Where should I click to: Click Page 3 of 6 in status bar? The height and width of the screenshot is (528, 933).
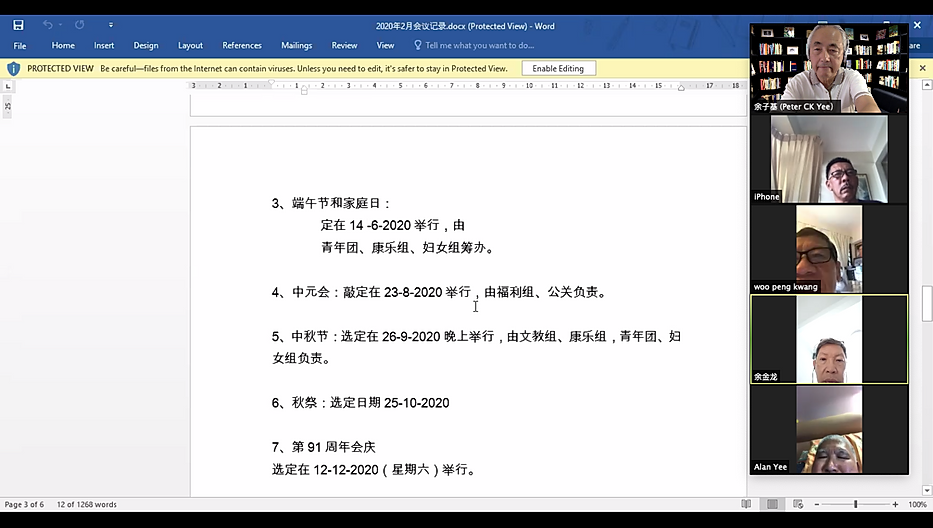(24, 504)
